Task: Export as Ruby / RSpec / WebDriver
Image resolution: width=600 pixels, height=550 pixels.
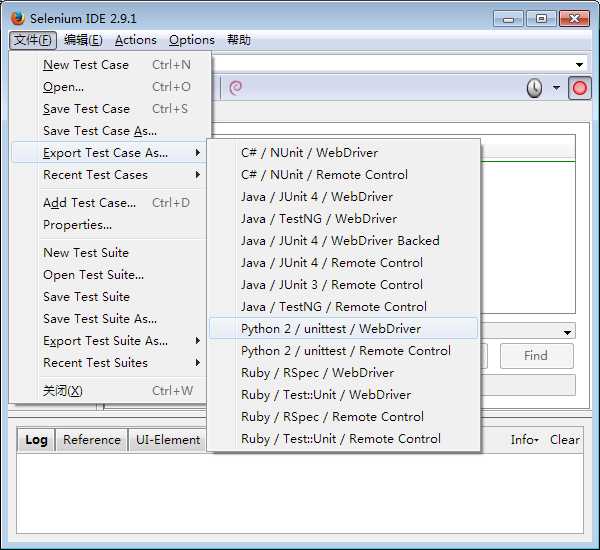Action: (x=344, y=373)
